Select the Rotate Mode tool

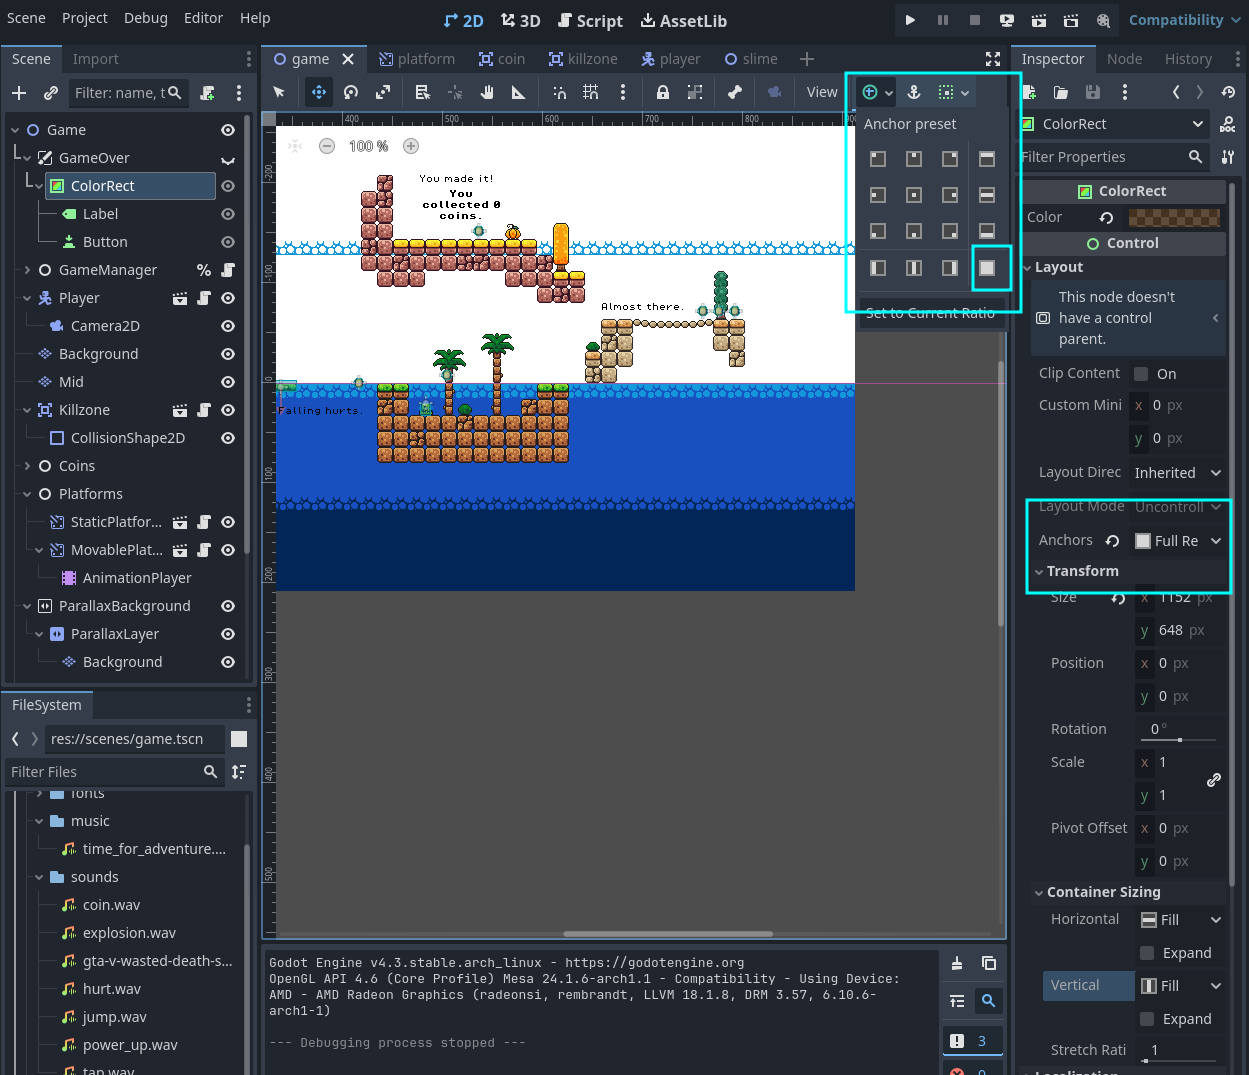pyautogui.click(x=351, y=92)
